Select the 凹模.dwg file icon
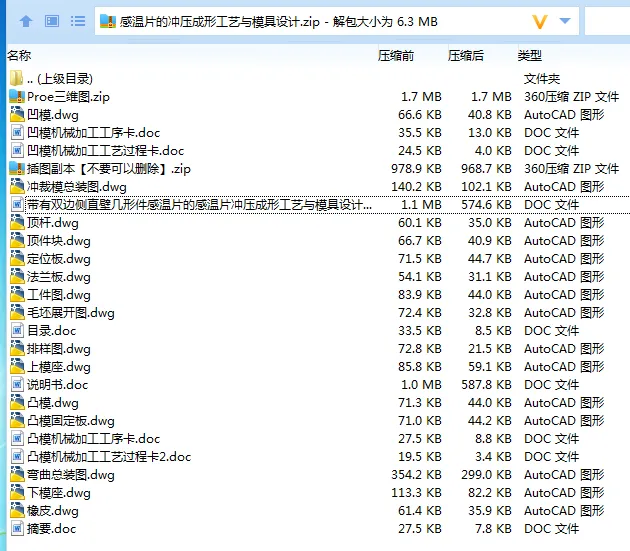The height and width of the screenshot is (551, 630). click(x=17, y=115)
